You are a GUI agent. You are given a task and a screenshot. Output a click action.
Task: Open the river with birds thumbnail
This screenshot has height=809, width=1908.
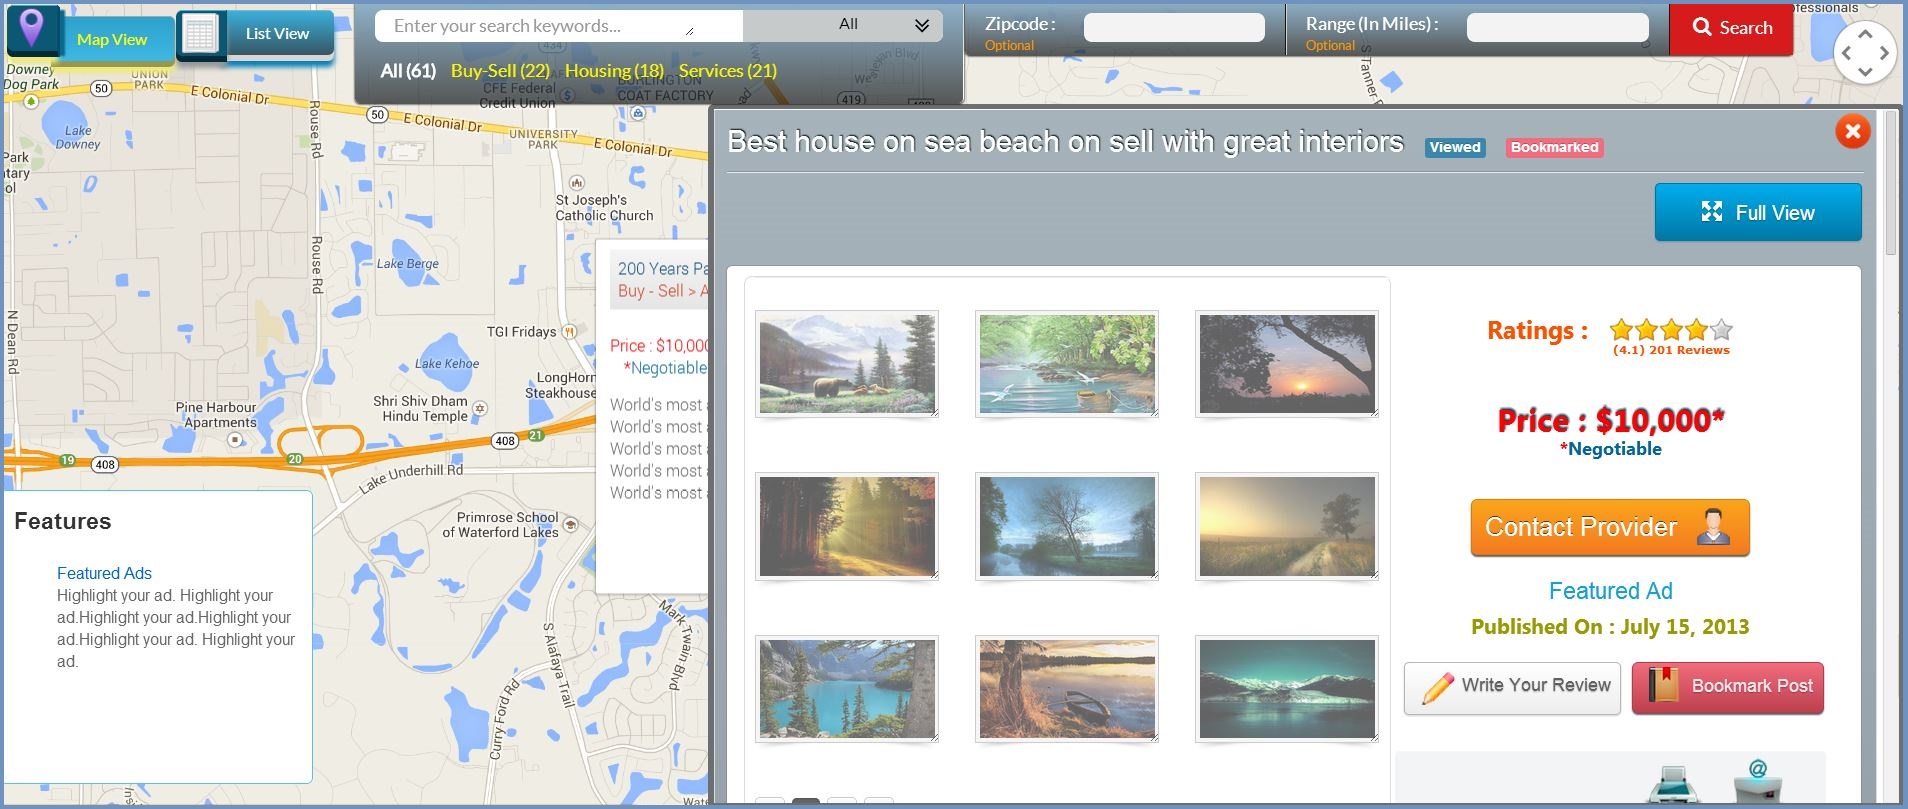click(x=1067, y=364)
